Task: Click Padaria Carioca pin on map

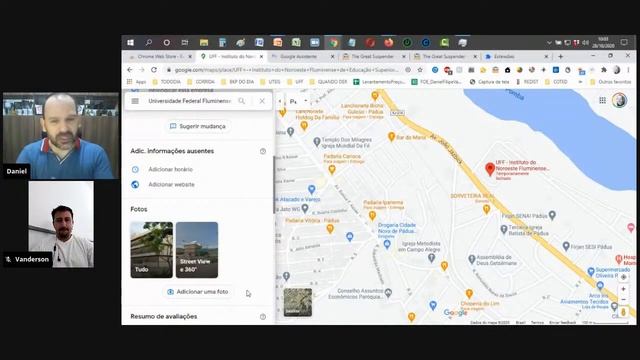Action: [332, 169]
